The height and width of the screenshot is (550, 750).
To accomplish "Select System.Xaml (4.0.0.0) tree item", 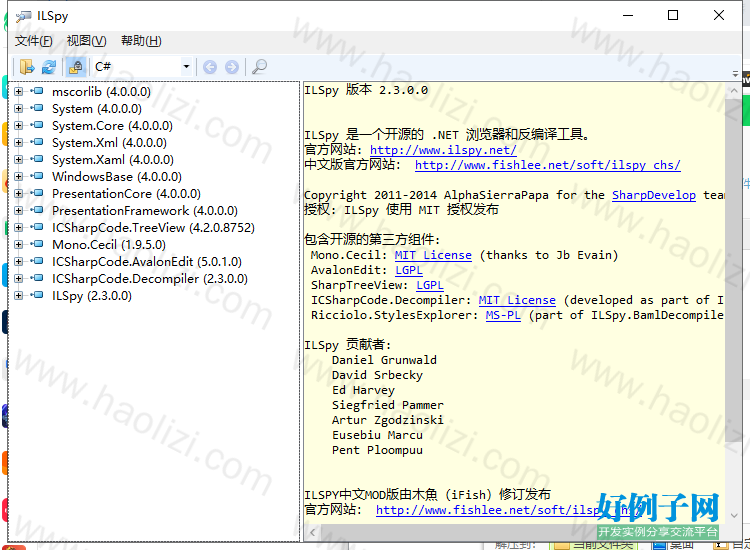I will [113, 160].
